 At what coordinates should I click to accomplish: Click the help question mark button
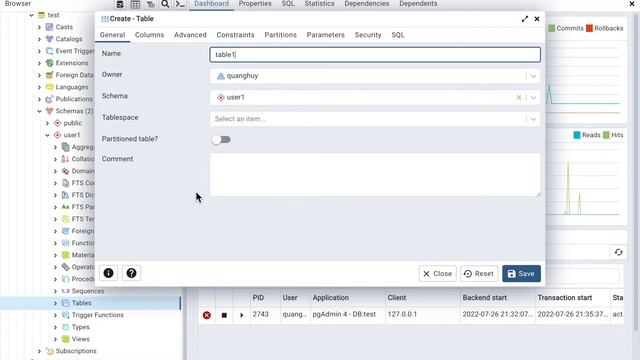131,273
